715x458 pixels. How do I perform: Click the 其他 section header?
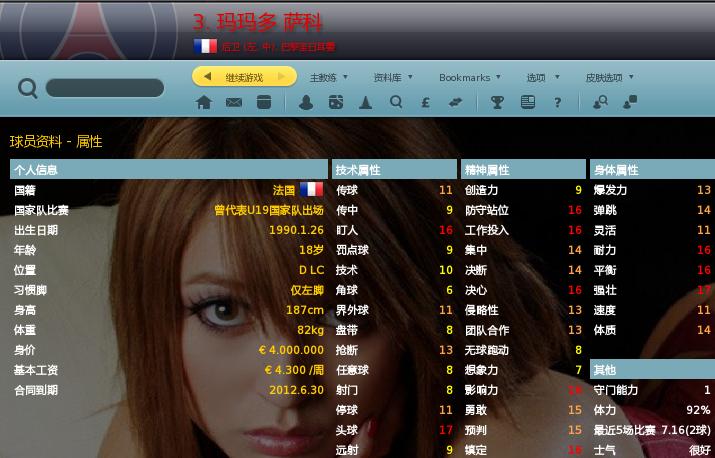(653, 369)
